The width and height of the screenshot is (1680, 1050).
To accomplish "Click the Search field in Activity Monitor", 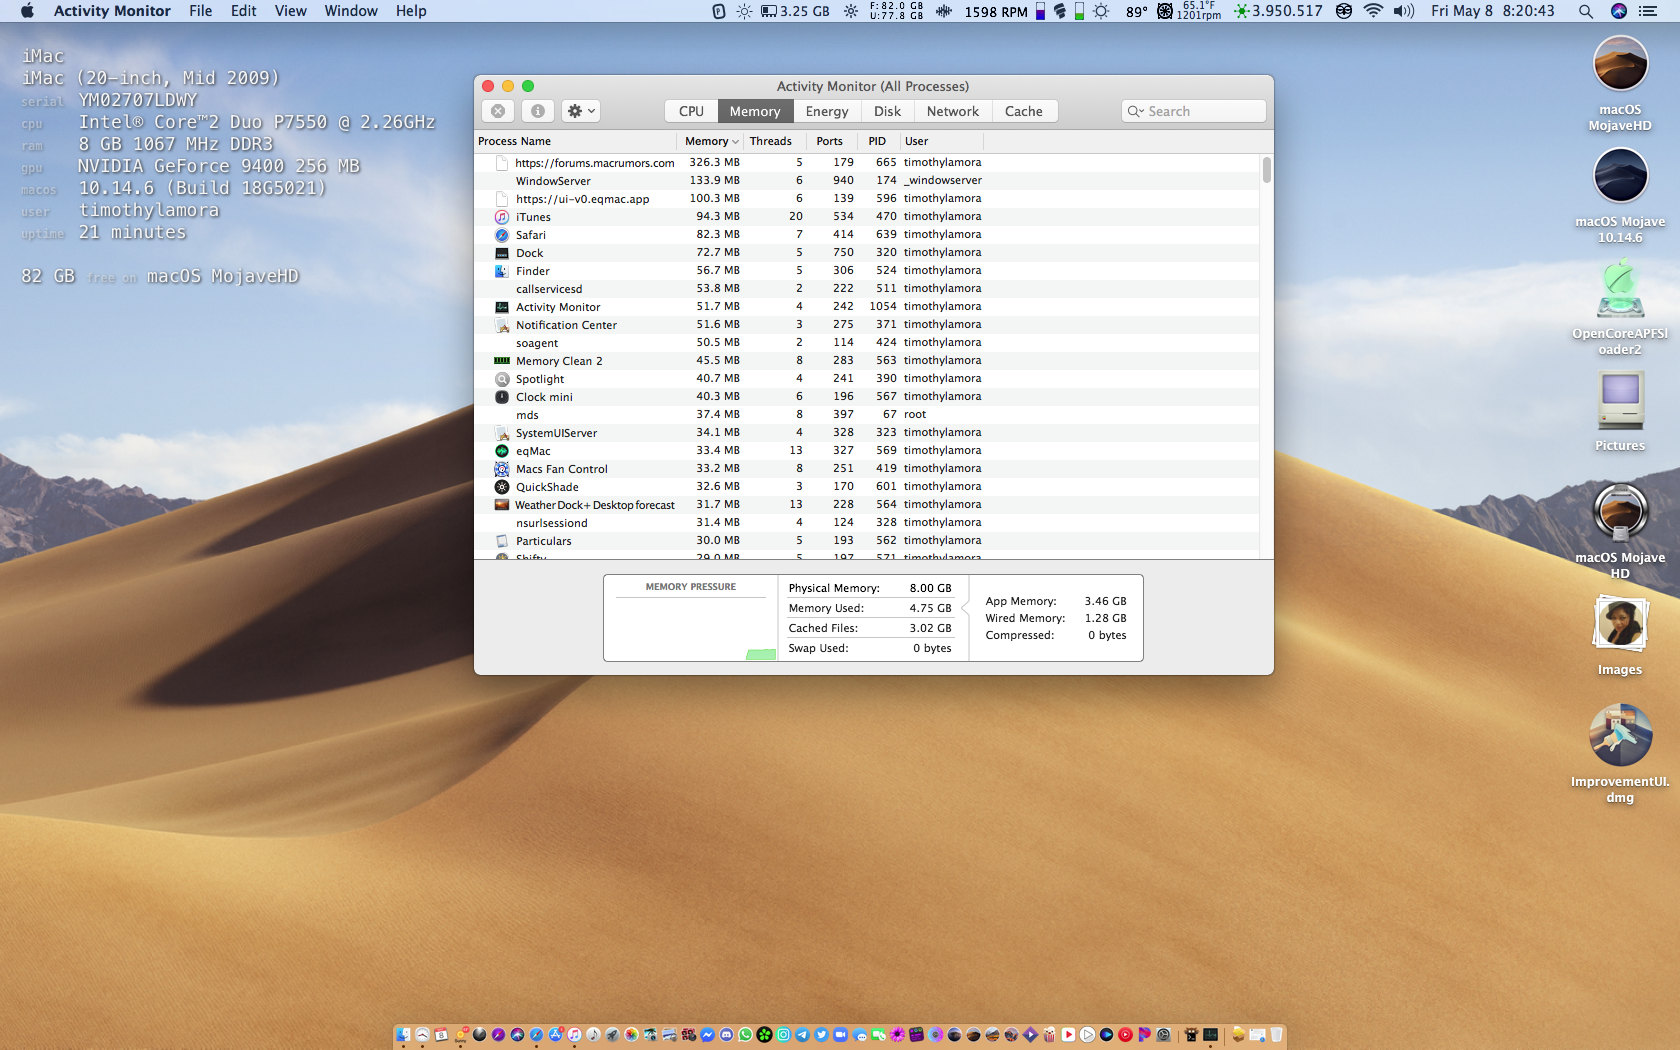I will pyautogui.click(x=1194, y=111).
